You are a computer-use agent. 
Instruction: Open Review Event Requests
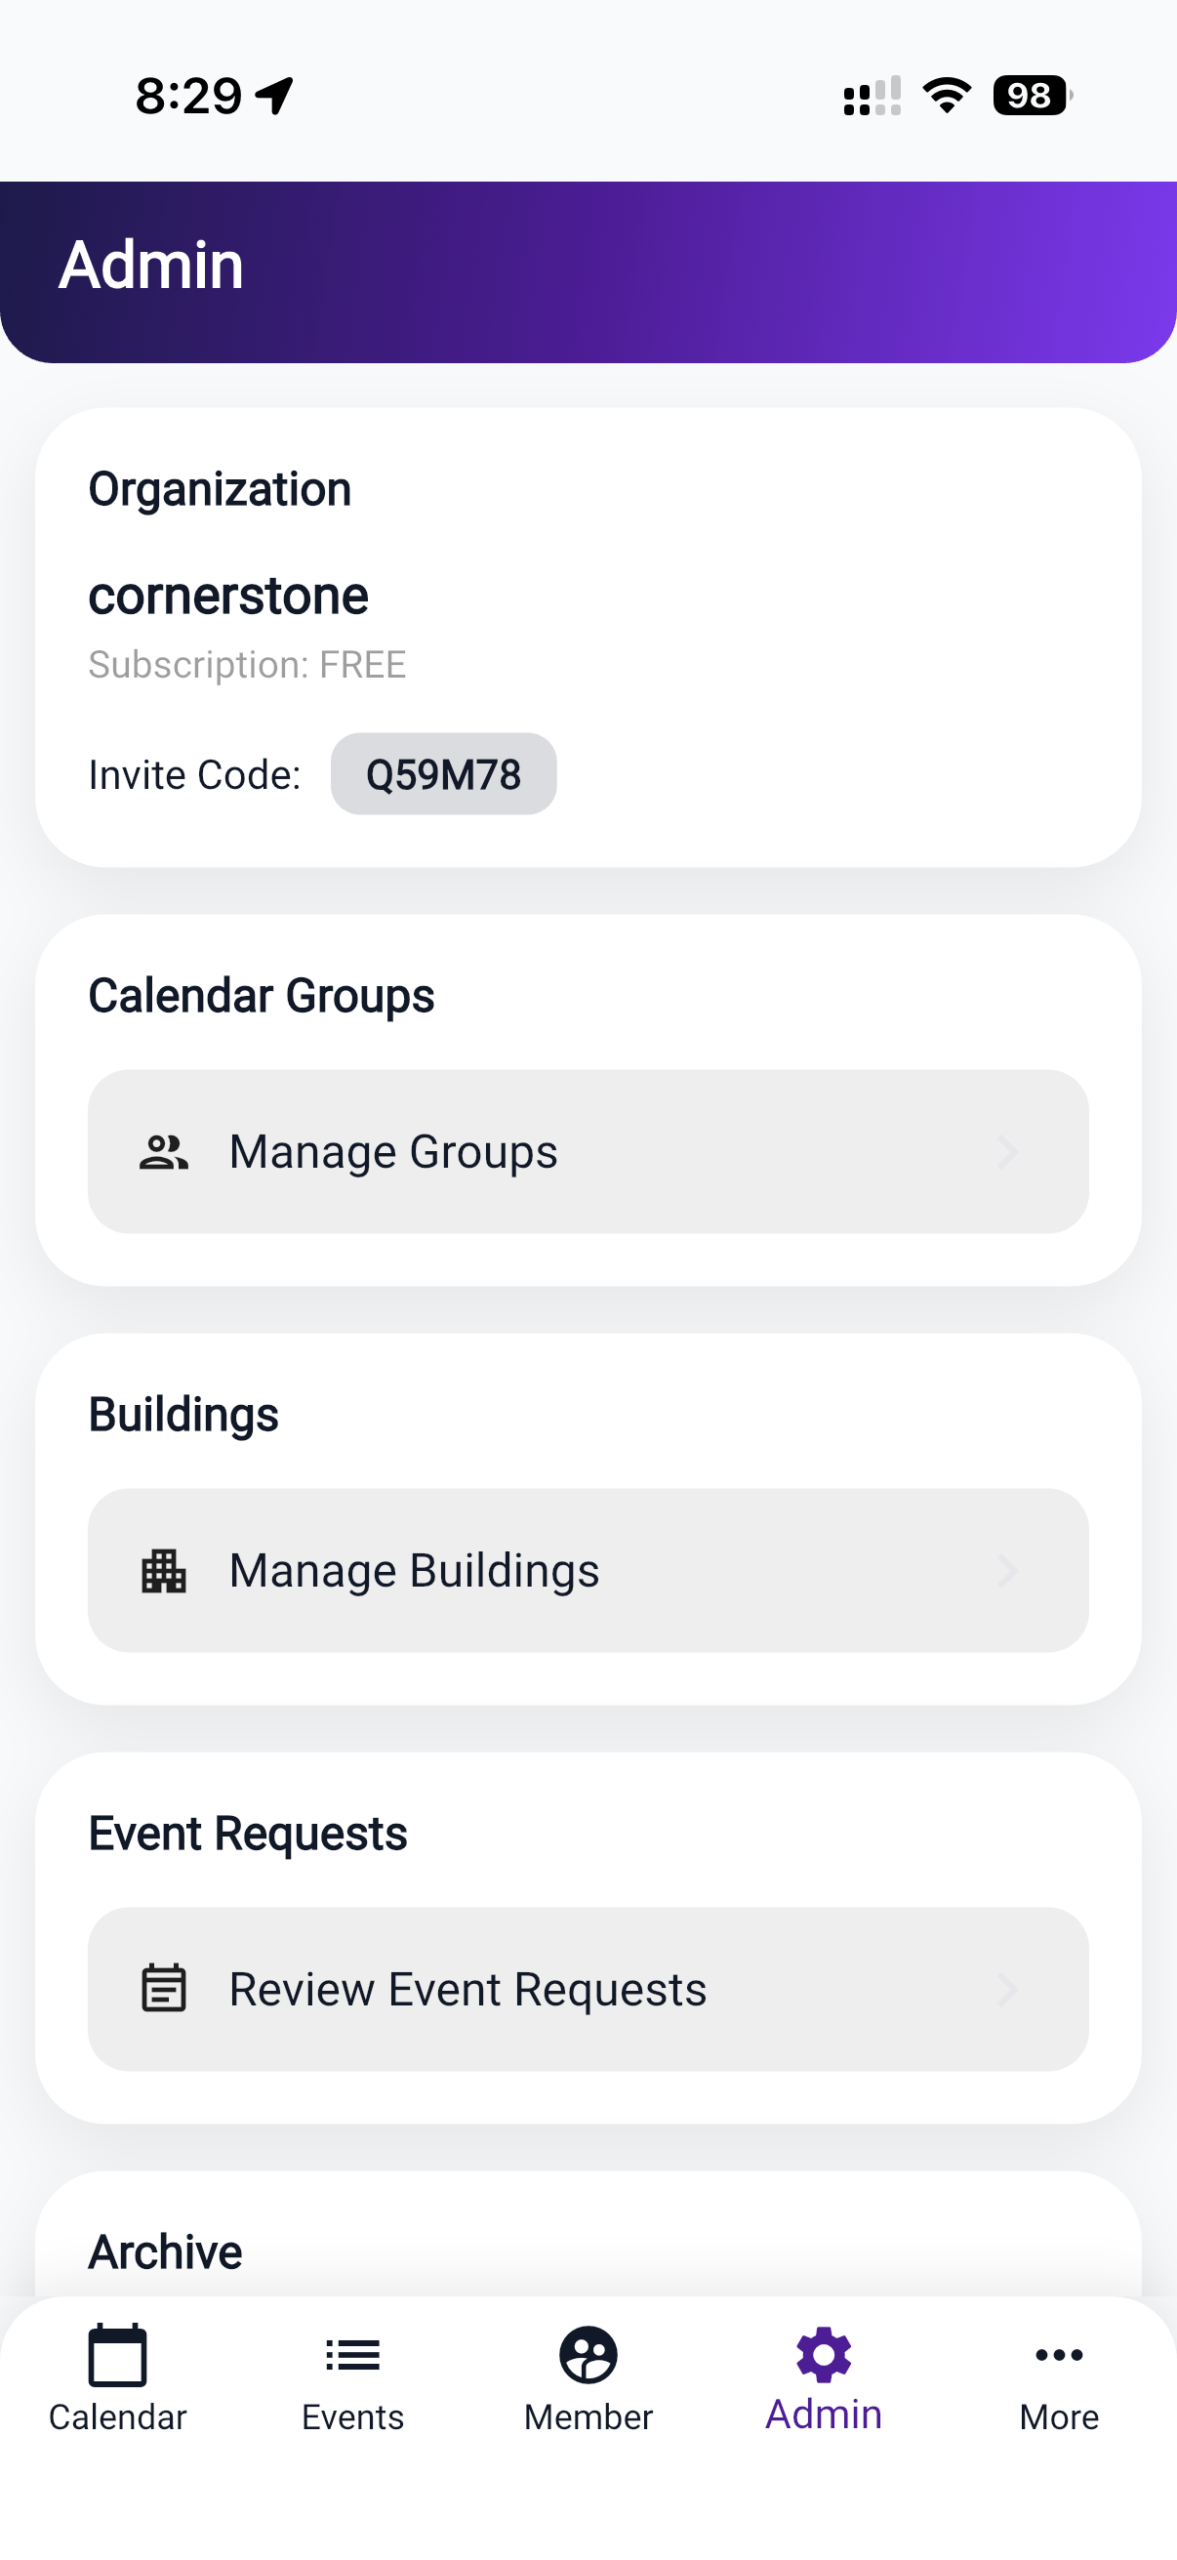pos(467,1989)
